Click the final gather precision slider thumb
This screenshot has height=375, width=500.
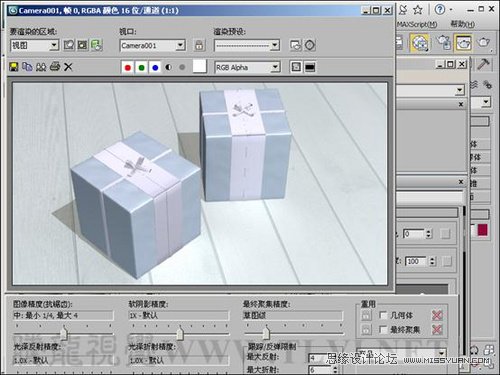(266, 333)
